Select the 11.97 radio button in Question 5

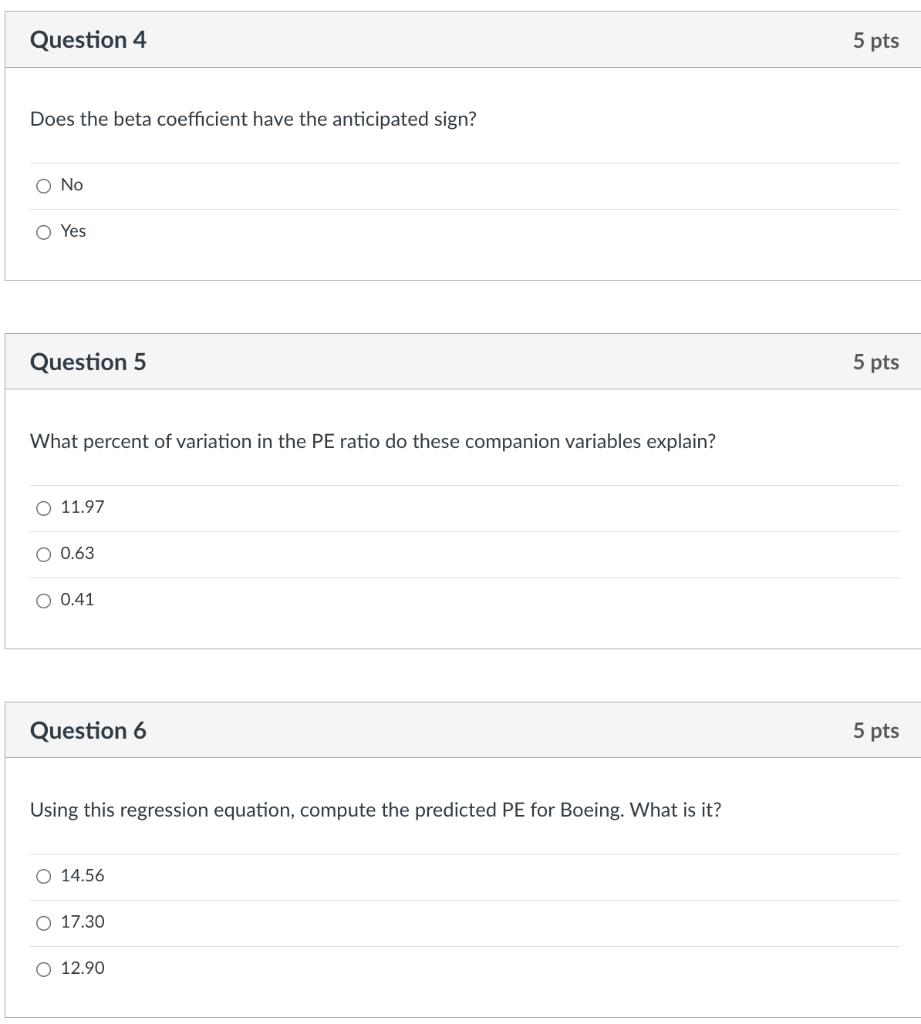pos(43,508)
